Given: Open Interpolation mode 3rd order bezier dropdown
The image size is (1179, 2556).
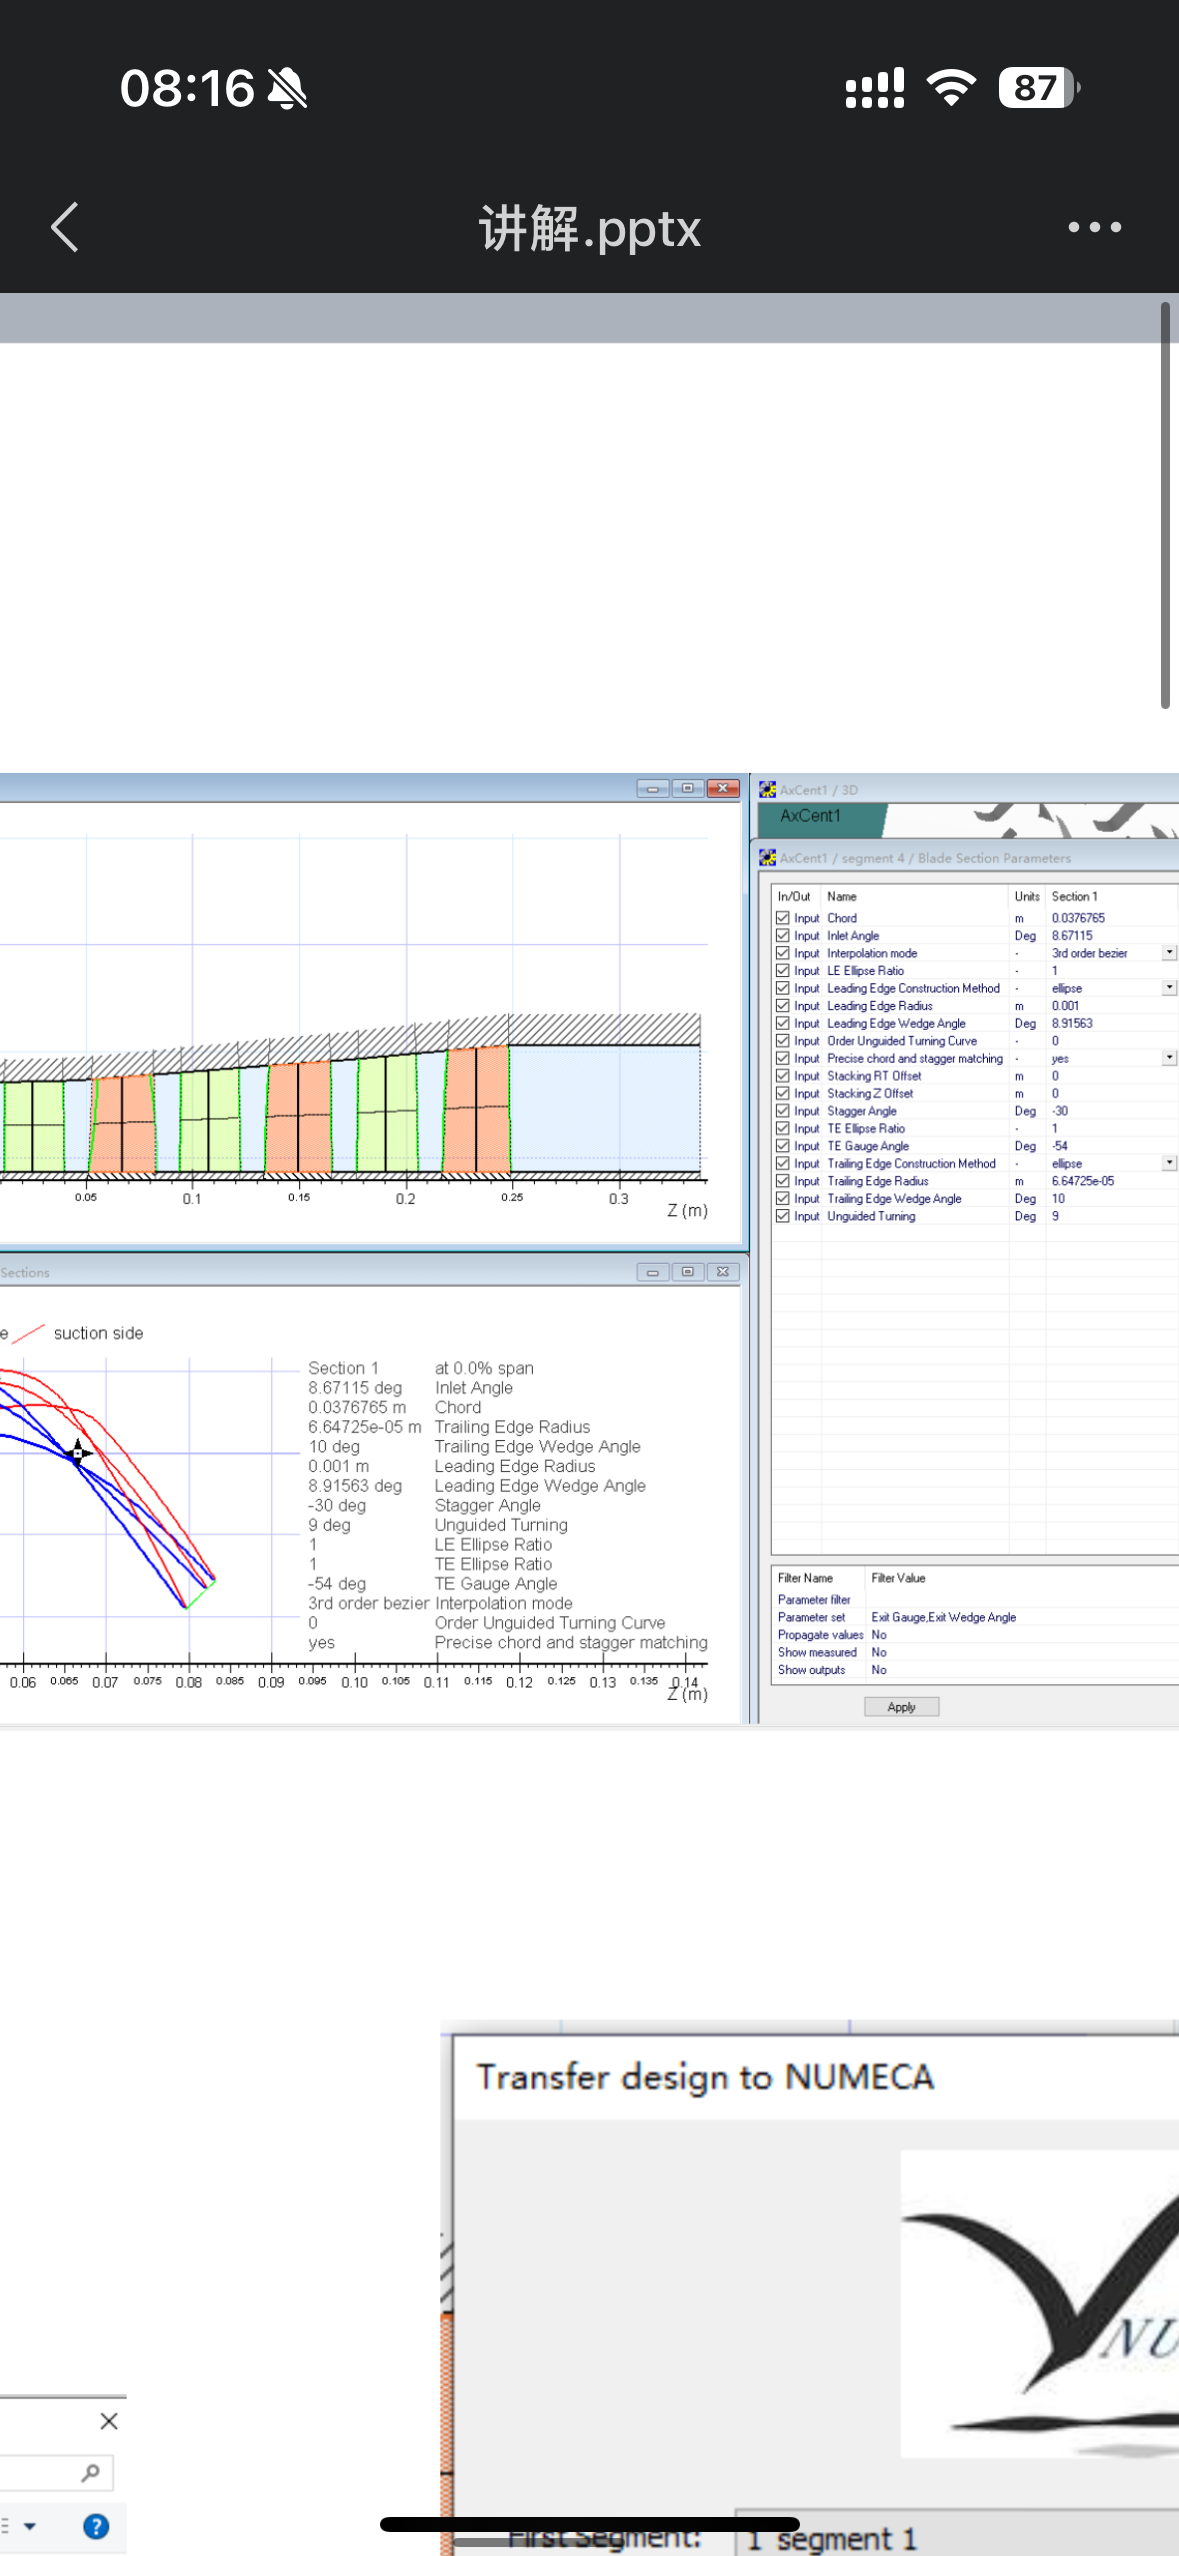Looking at the screenshot, I should tap(1168, 952).
